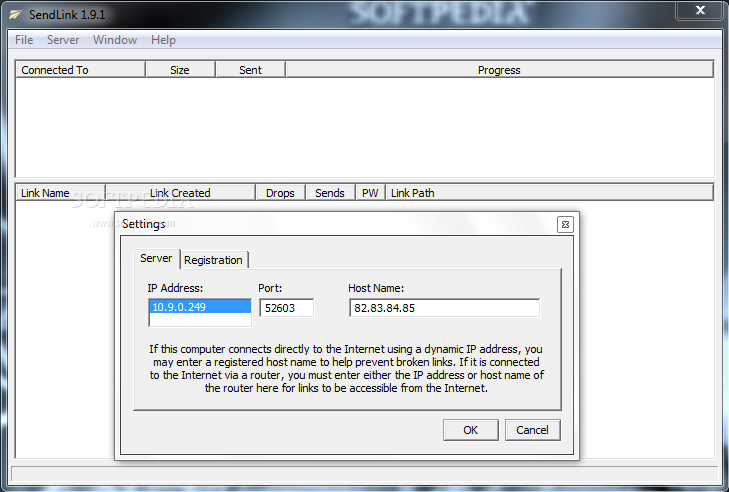Click the Link Name column header

tap(60, 193)
